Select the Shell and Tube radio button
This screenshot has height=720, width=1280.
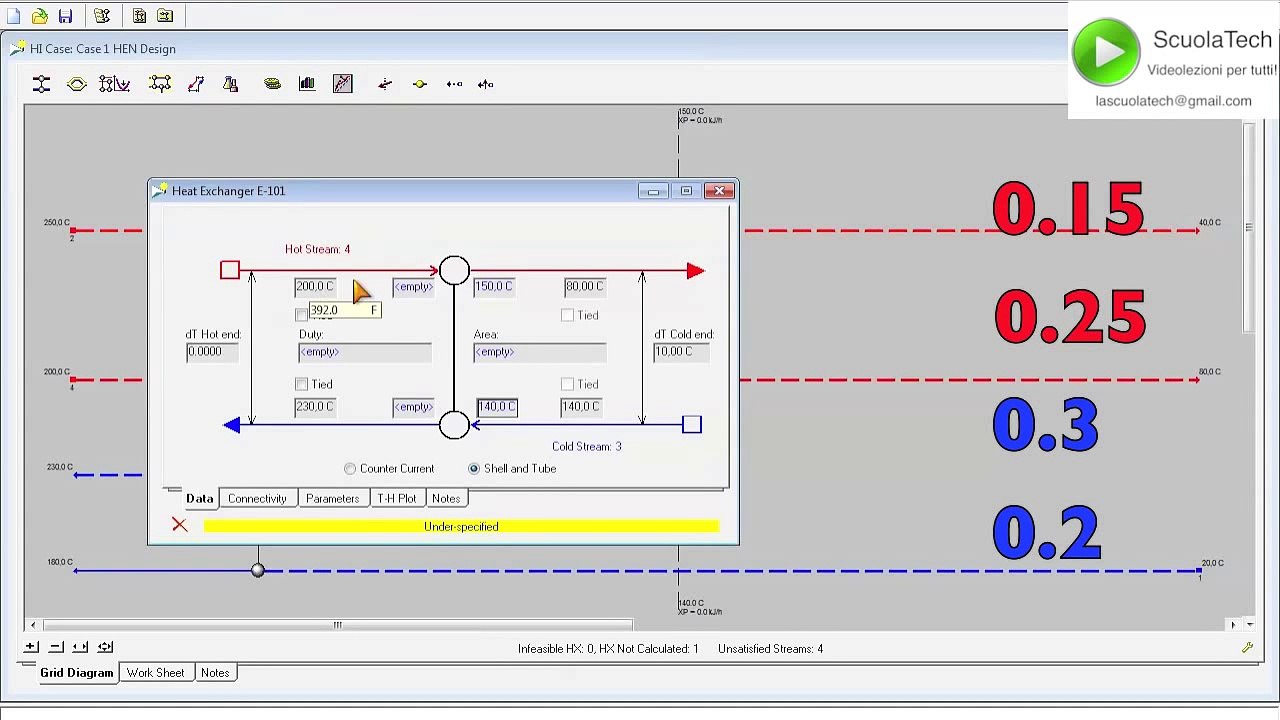[474, 468]
